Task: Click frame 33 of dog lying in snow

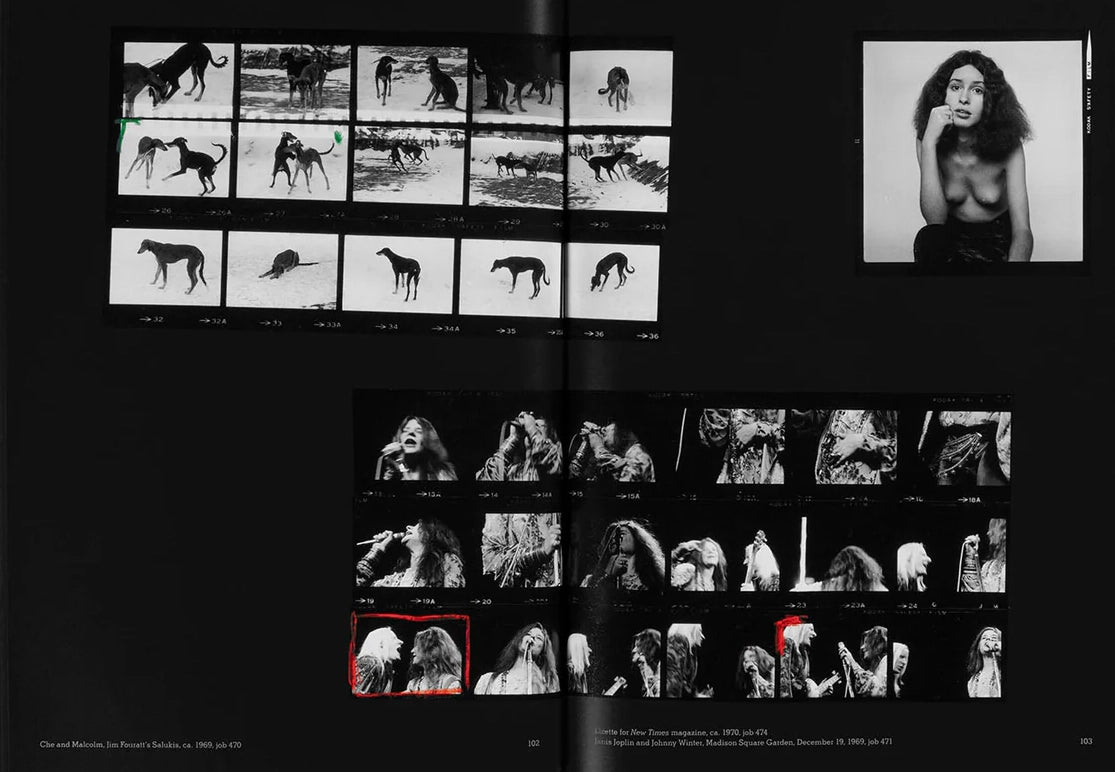Action: click(282, 271)
